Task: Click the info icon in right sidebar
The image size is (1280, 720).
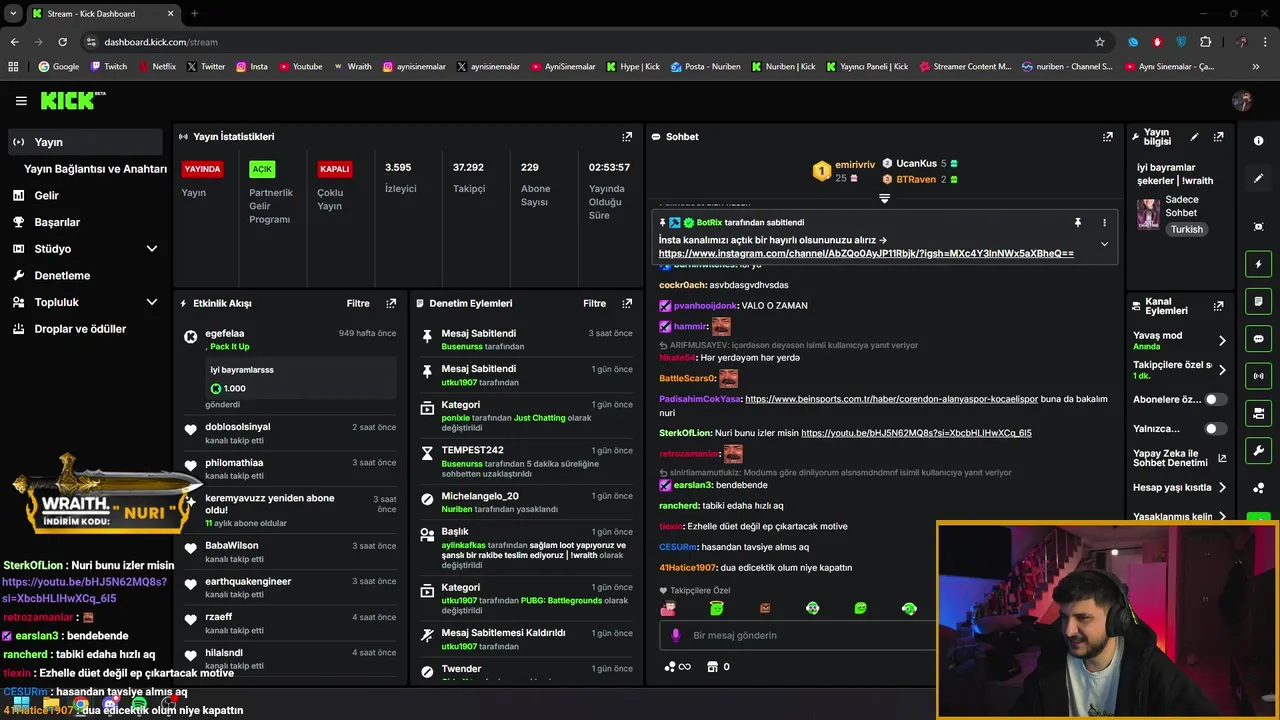Action: [x=1258, y=141]
